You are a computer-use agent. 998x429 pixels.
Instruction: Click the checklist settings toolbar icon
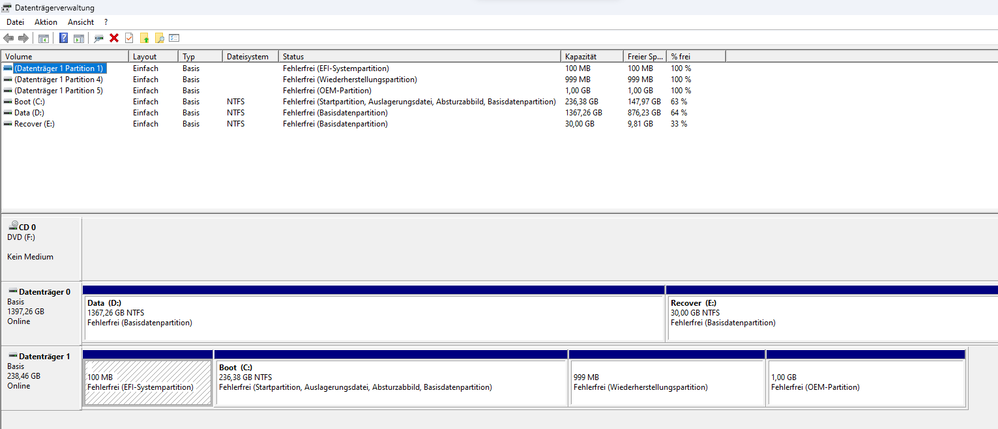tap(174, 38)
